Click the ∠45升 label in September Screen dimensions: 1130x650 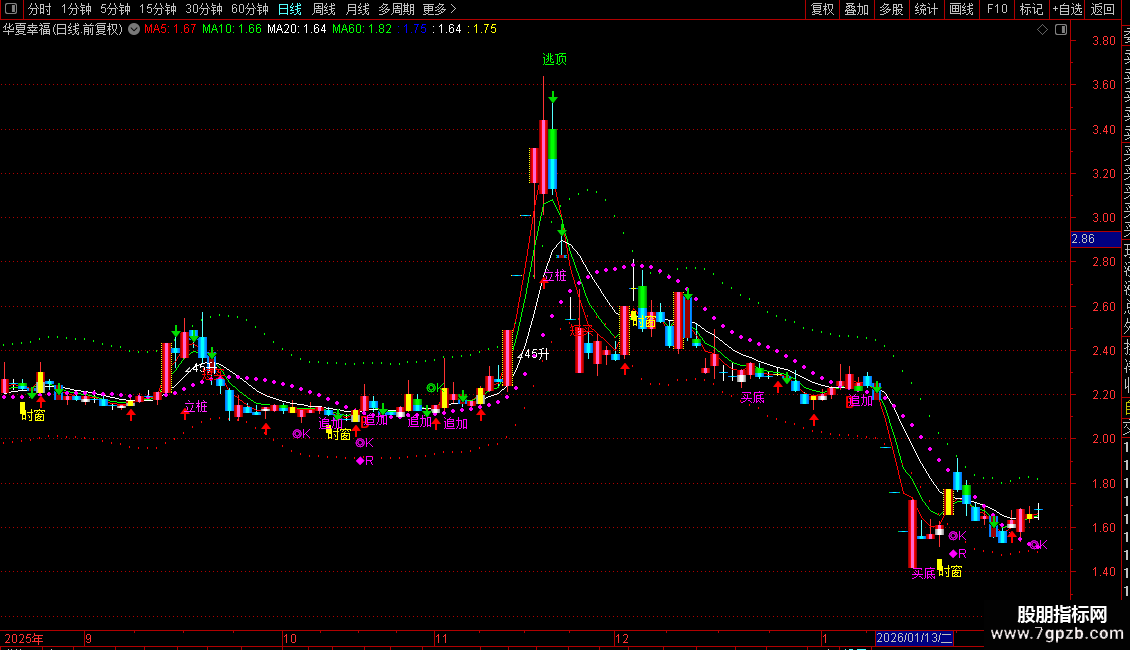tap(200, 368)
